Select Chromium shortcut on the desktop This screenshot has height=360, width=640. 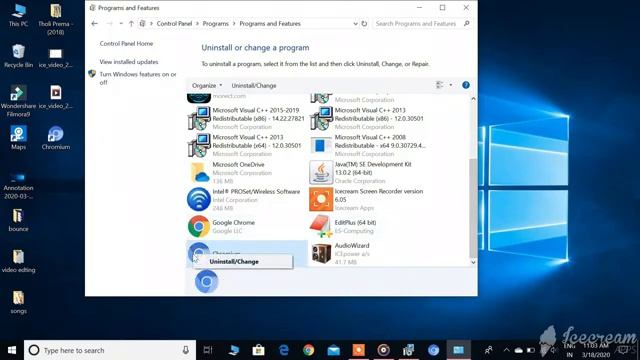(56, 138)
